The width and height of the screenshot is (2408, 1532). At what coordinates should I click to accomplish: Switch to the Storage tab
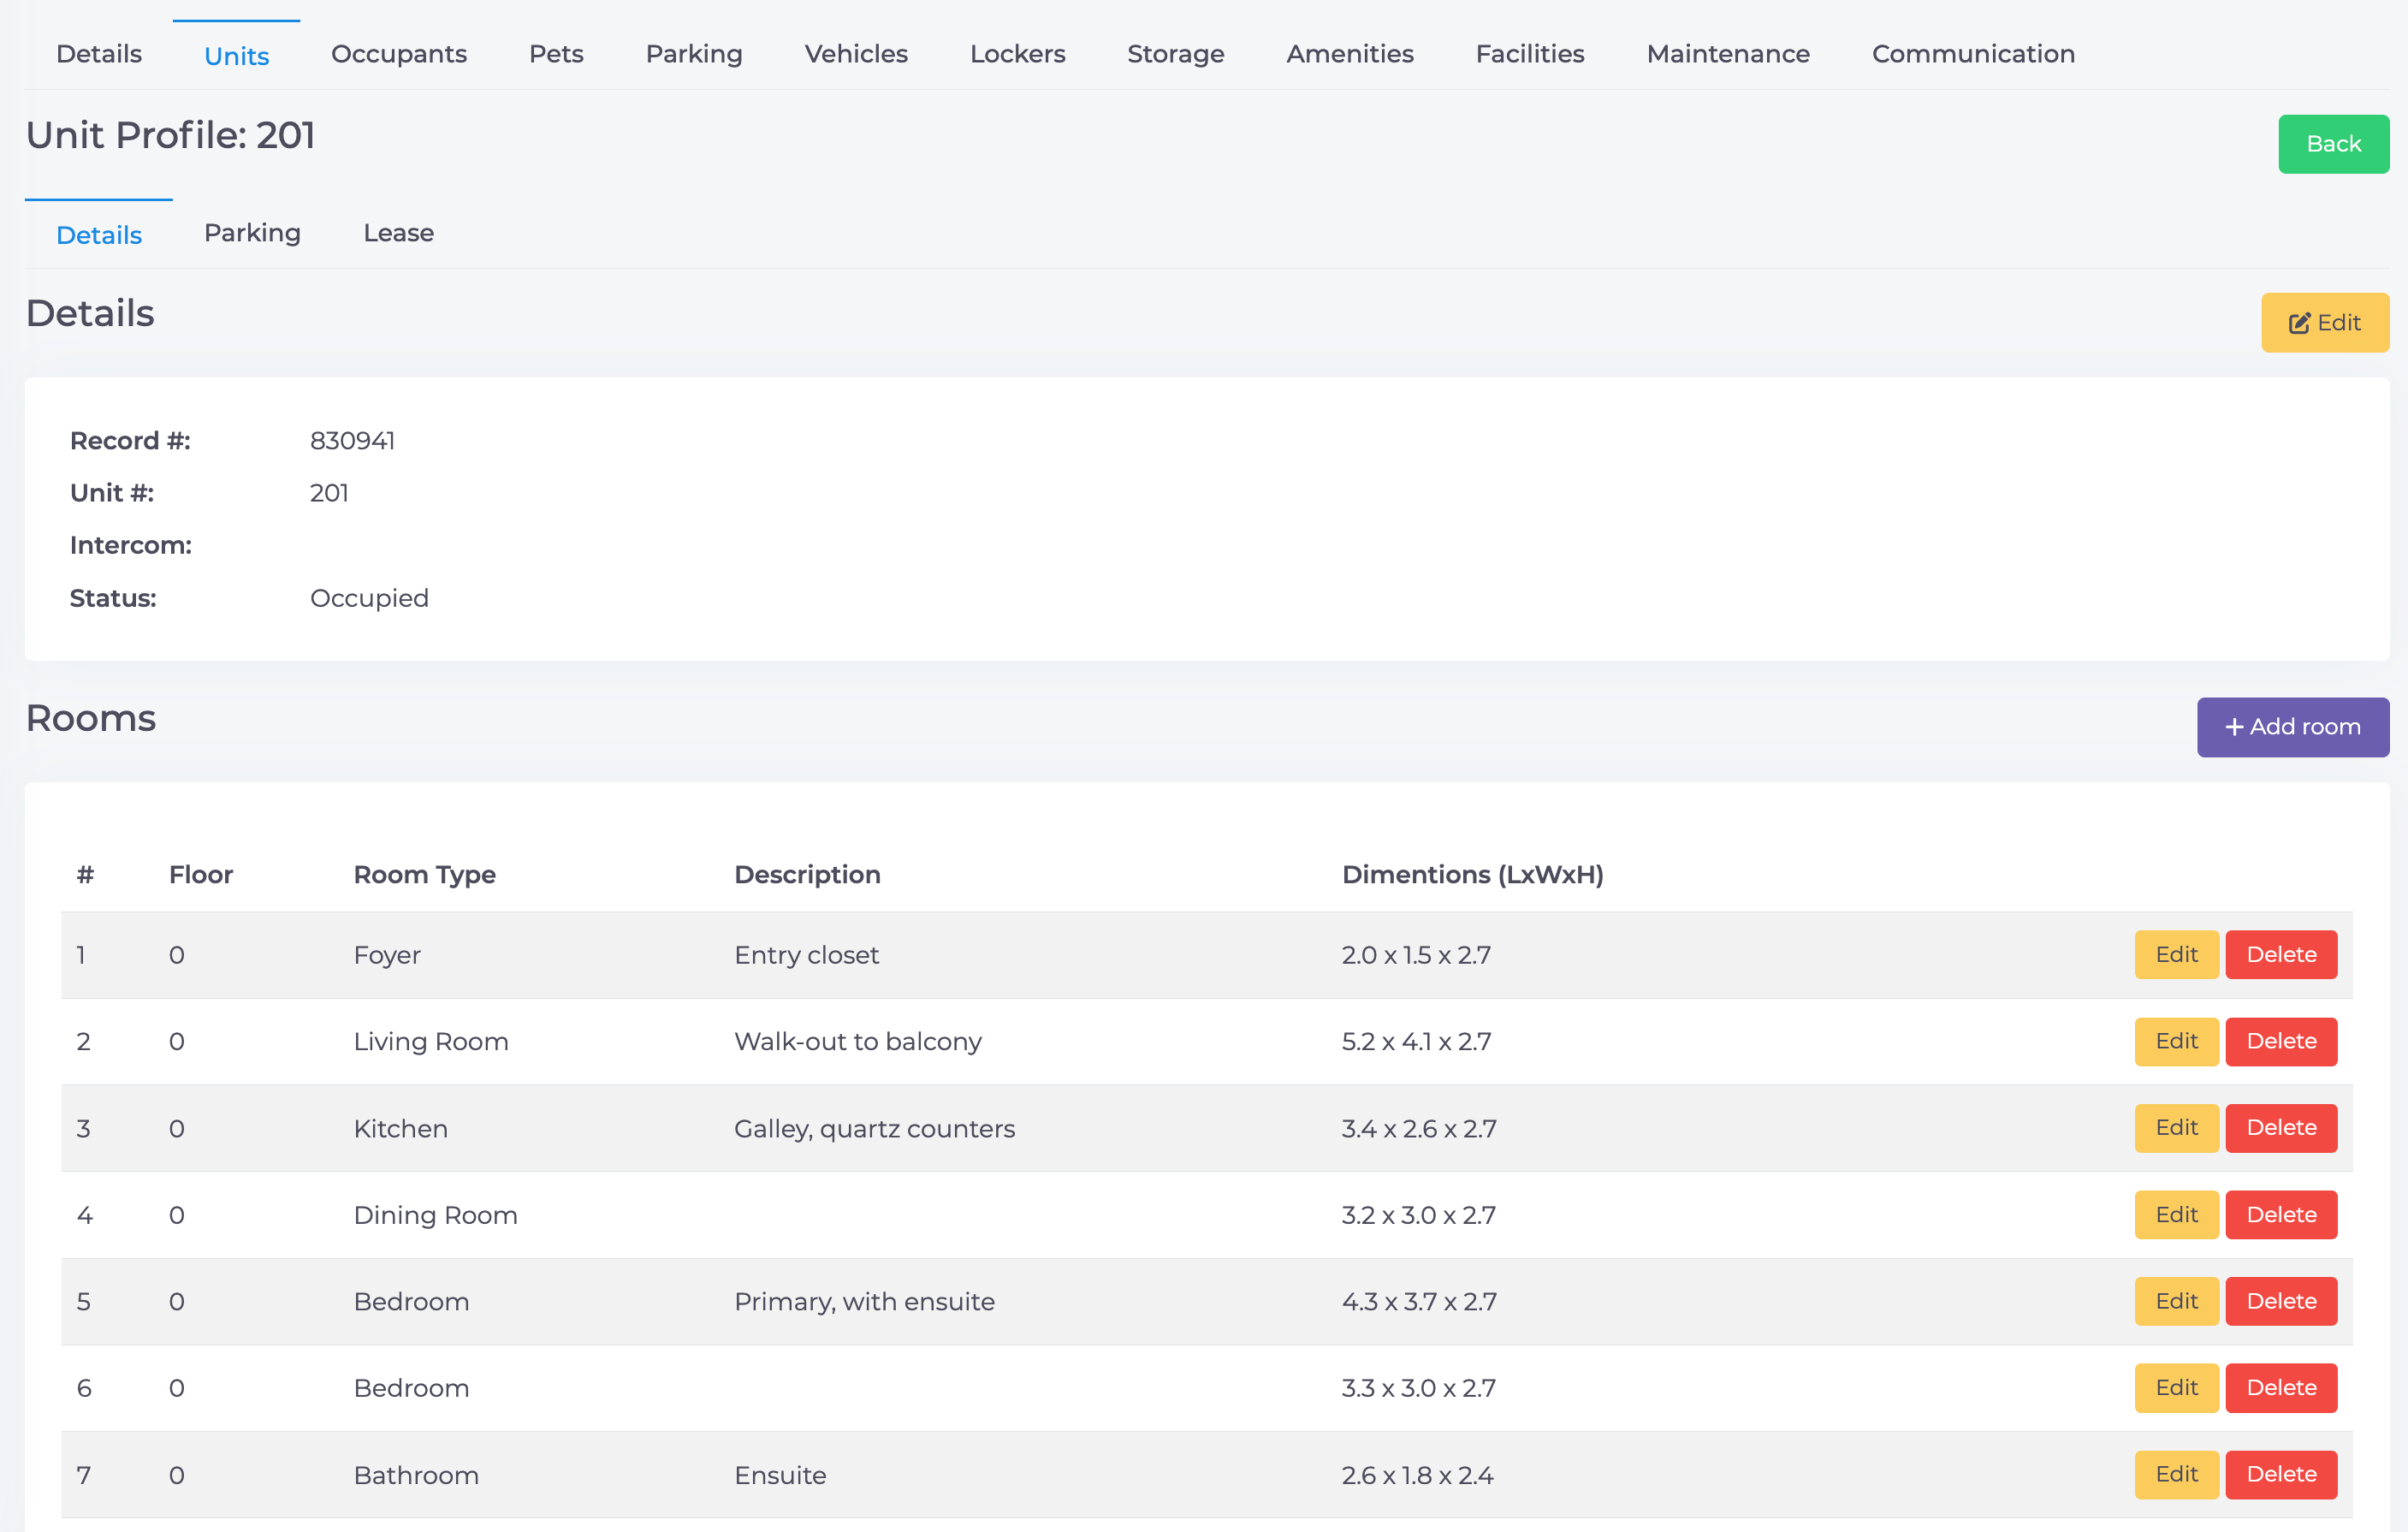click(1175, 54)
